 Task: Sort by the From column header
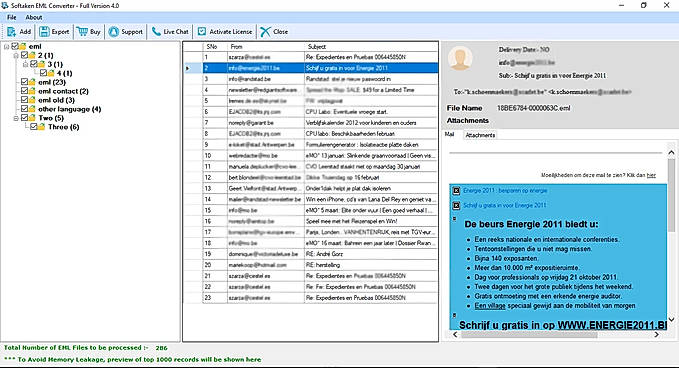[x=266, y=46]
